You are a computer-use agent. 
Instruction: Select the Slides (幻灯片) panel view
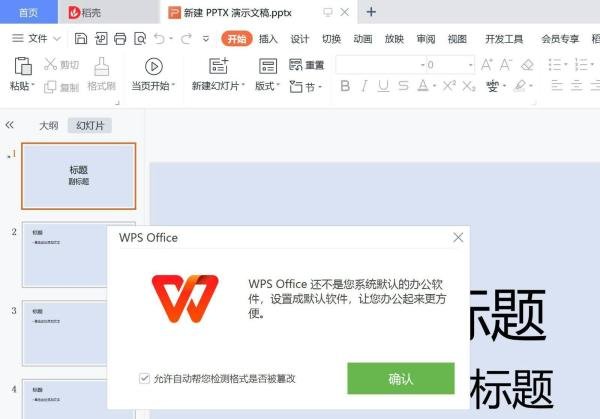click(x=90, y=126)
